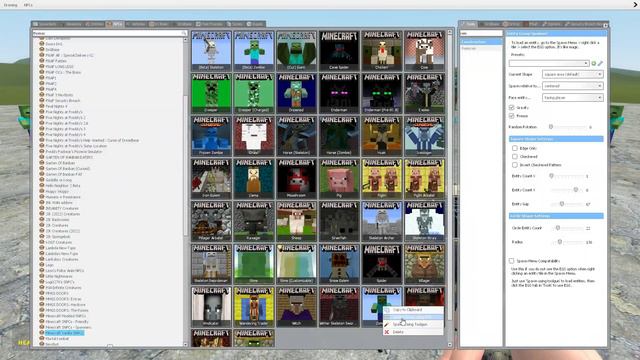
Task: Select Minecraft SNPCs - Spawners category
Action: pyautogui.click(x=68, y=327)
